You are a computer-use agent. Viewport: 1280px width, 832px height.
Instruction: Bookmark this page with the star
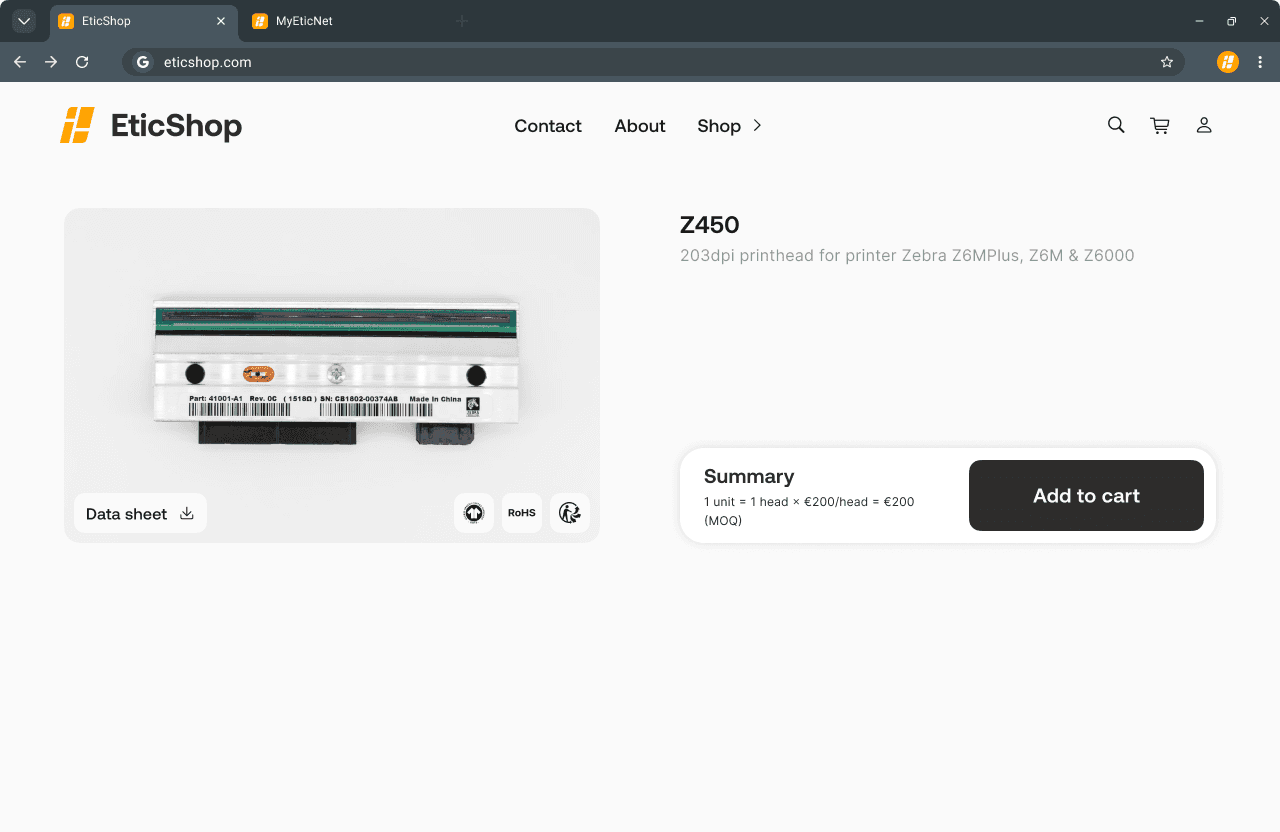tap(1167, 62)
